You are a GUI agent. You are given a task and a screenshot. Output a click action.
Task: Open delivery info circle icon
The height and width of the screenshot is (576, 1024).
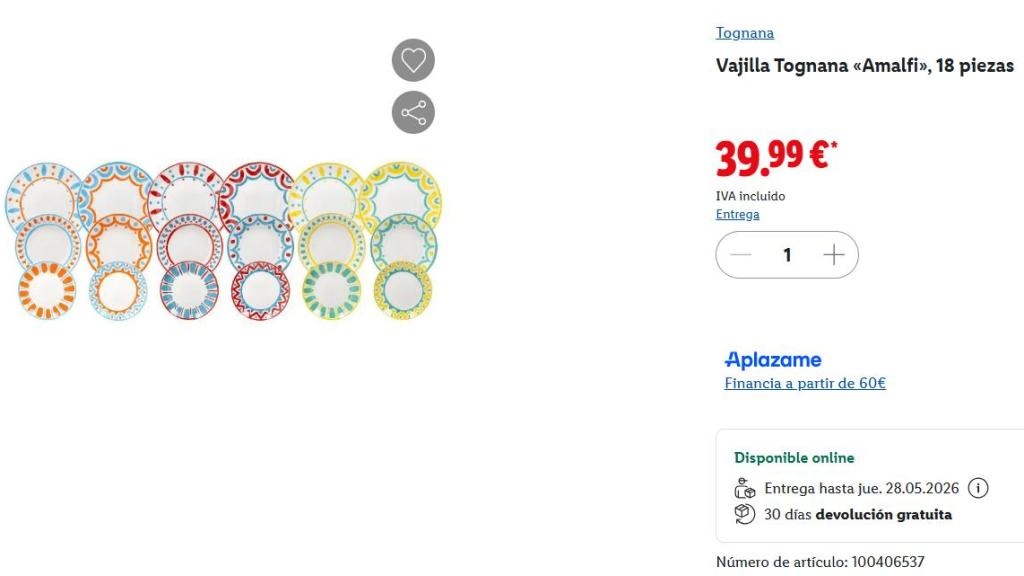tap(978, 488)
